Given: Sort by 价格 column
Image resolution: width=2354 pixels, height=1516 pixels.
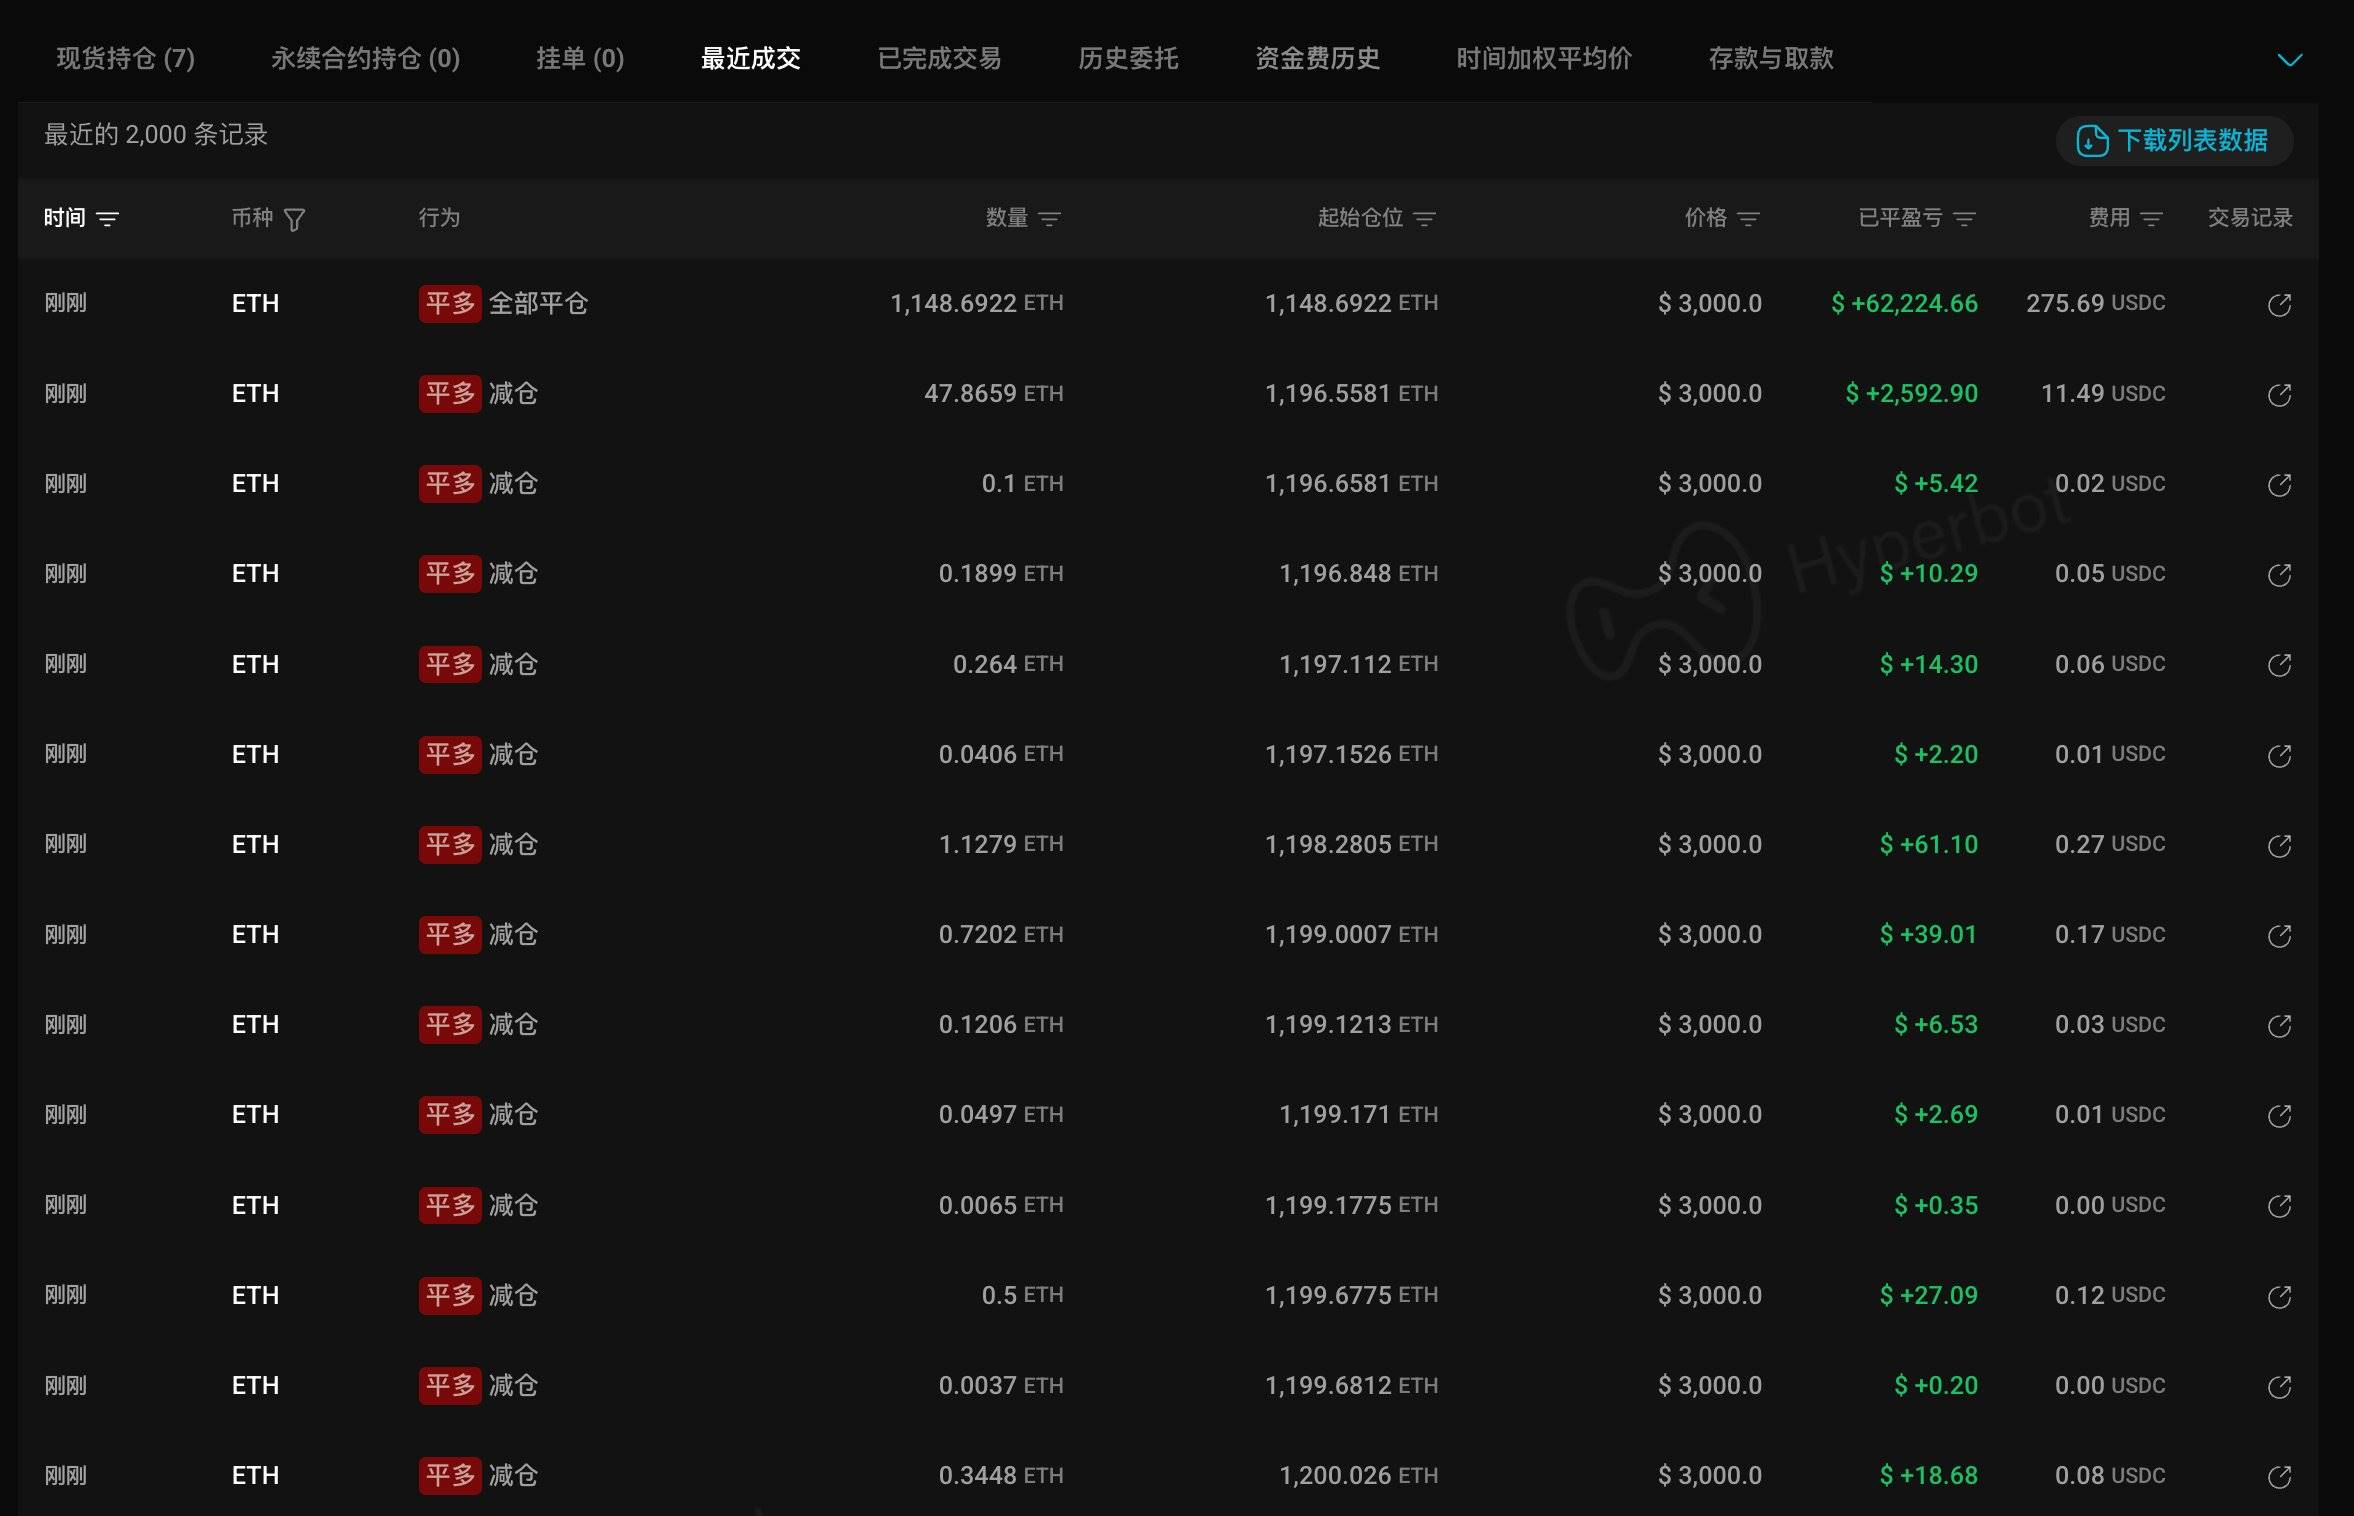Looking at the screenshot, I should tap(1748, 219).
